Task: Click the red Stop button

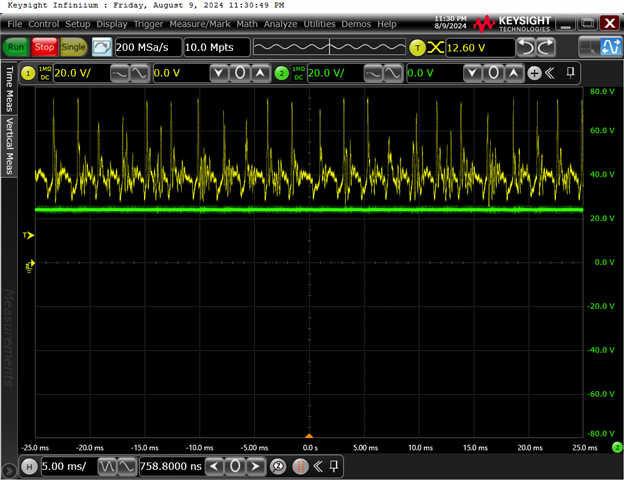Action: 44,47
